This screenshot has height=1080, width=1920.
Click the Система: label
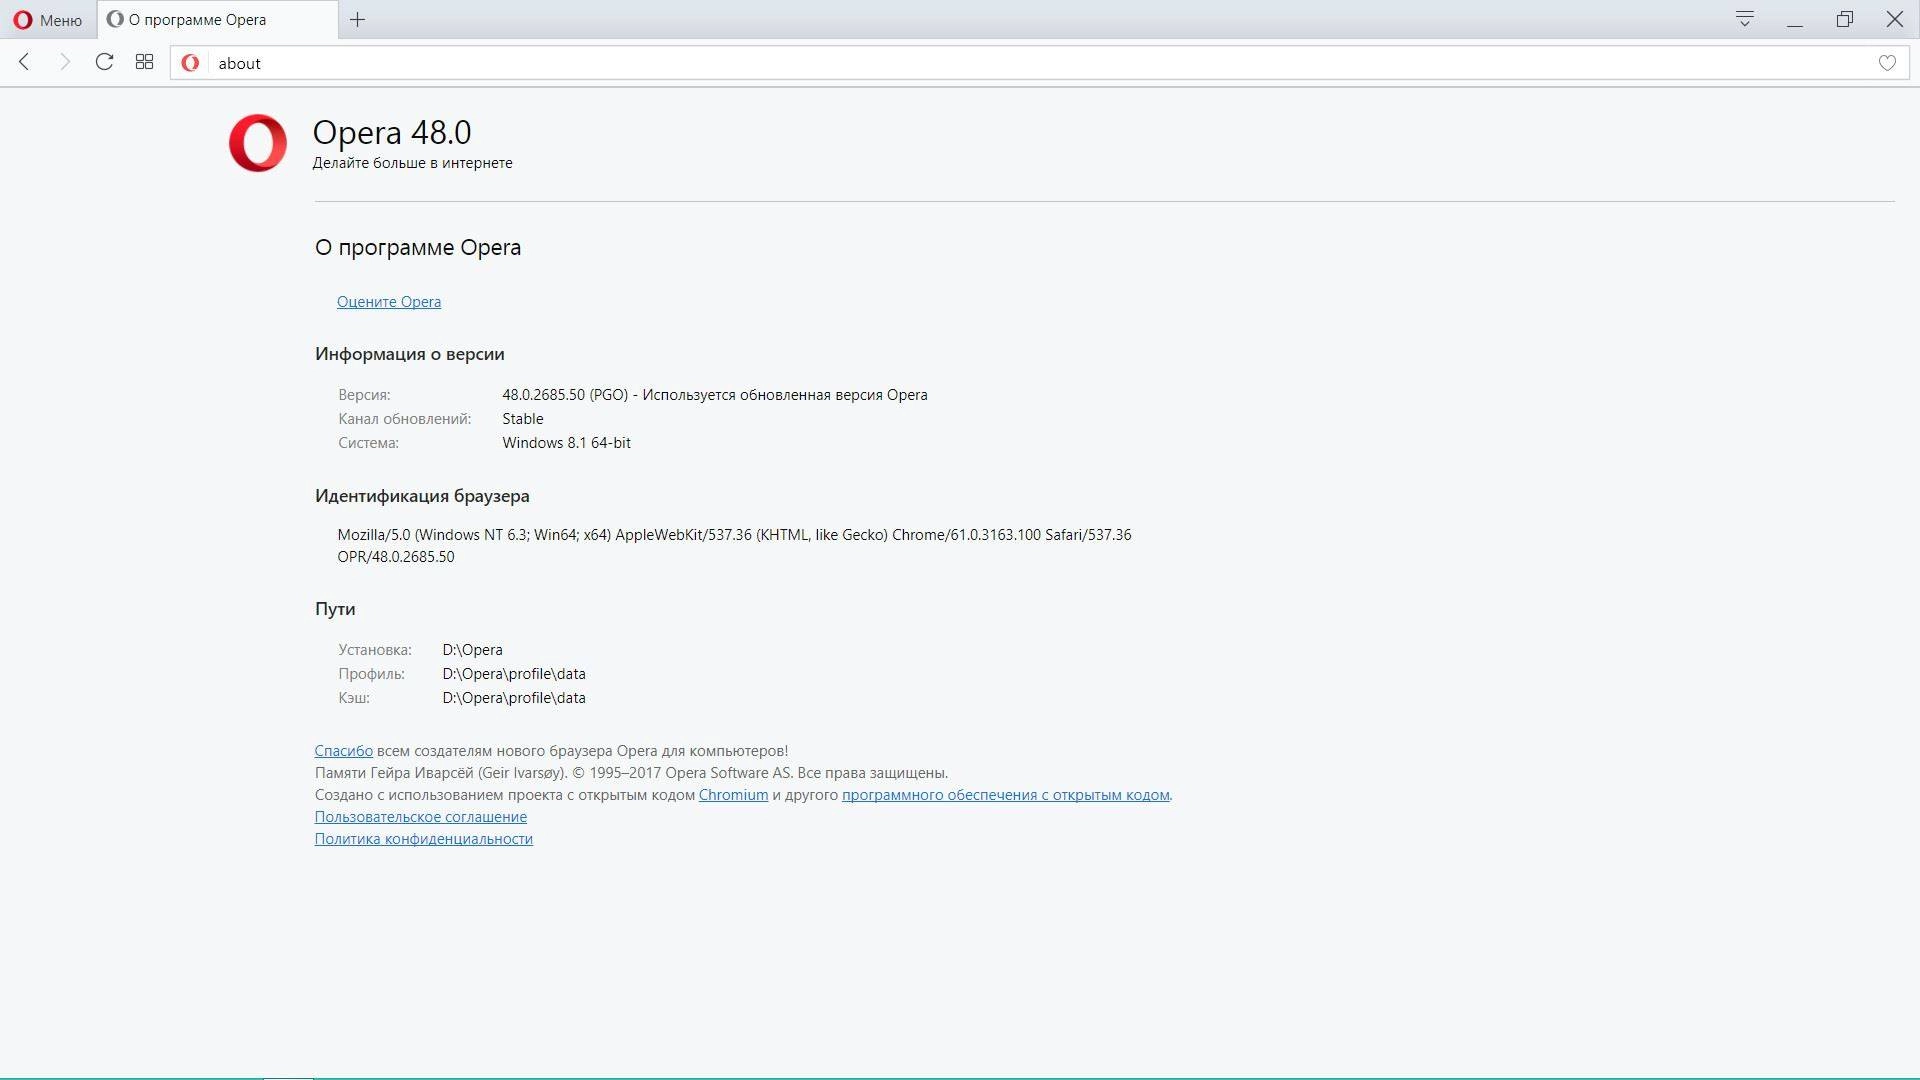point(368,443)
